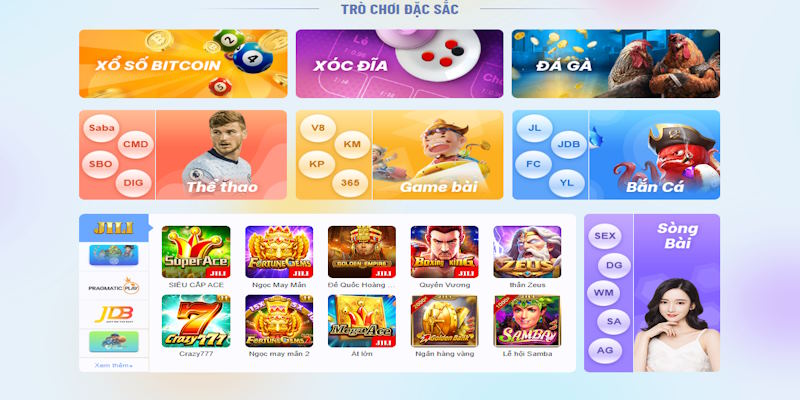Open the Zeus slot game icon

pos(527,252)
